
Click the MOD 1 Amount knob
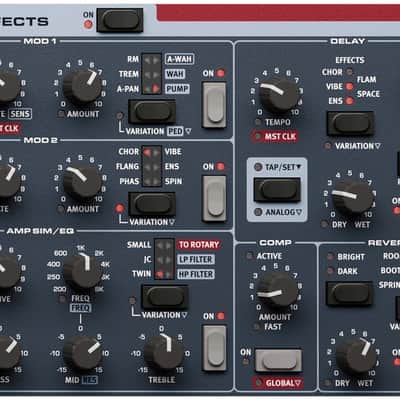point(82,86)
